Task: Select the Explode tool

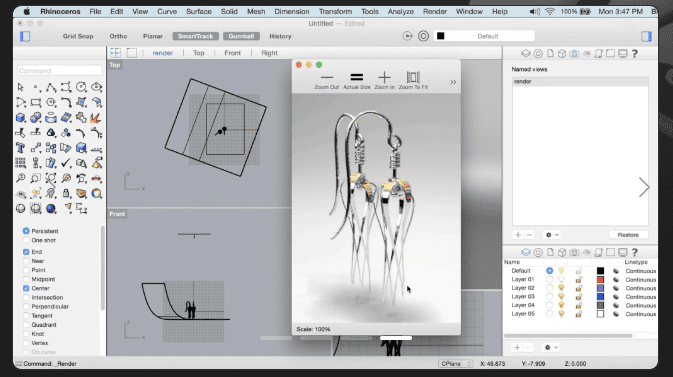Action: [x=96, y=118]
